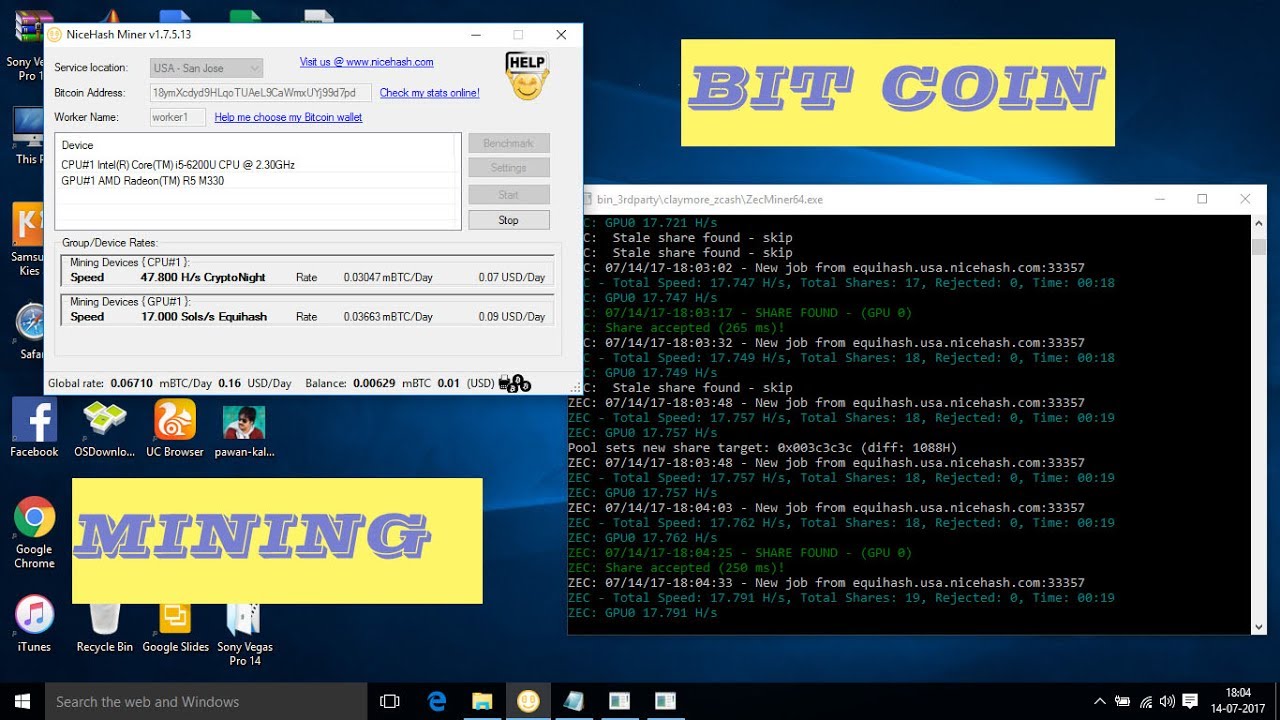
Task: Launch Microsoft Edge from the taskbar
Action: tap(437, 701)
